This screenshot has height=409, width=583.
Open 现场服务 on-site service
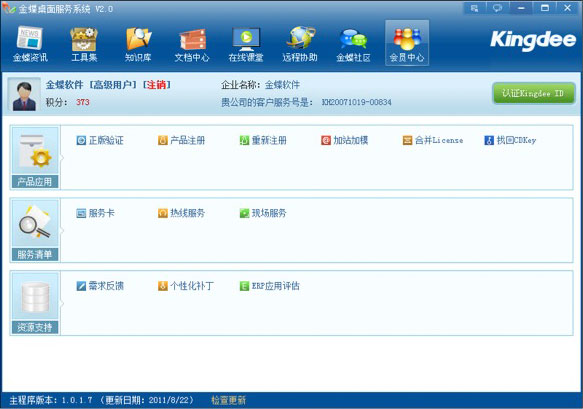[x=269, y=213]
